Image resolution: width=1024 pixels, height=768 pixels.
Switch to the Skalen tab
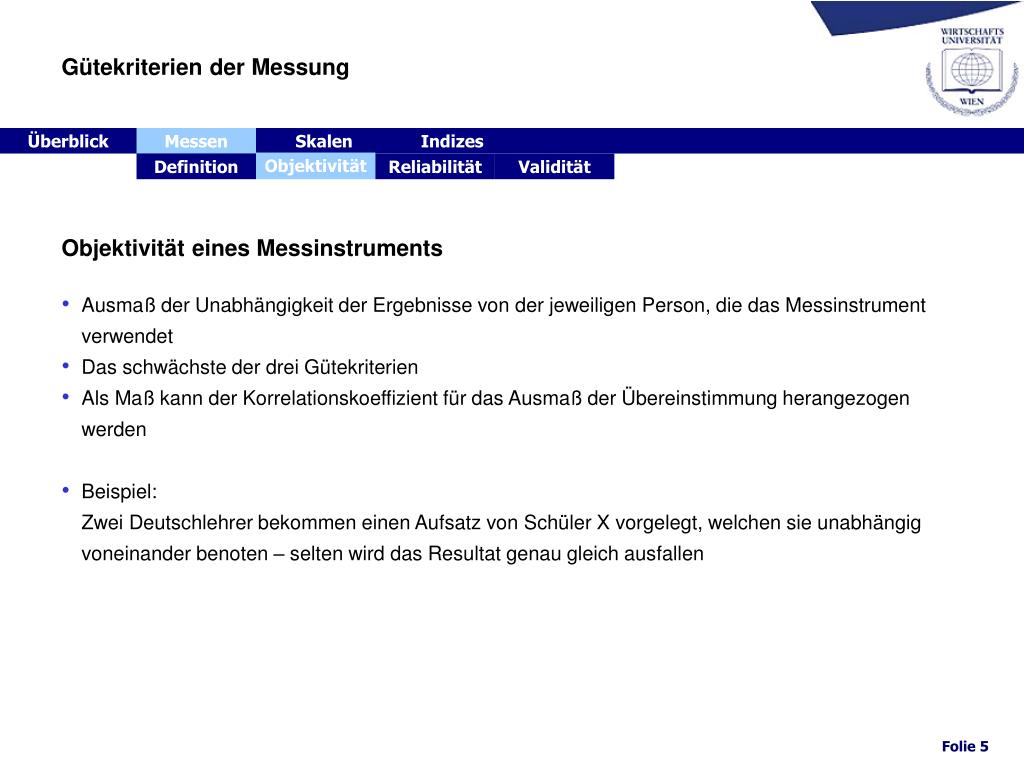tap(323, 141)
